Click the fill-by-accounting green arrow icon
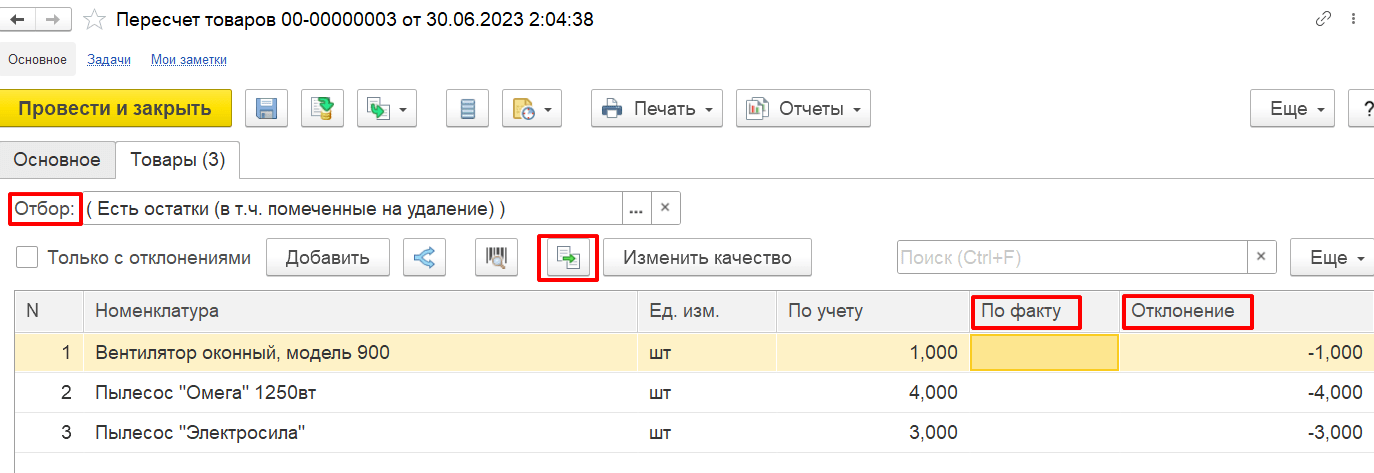This screenshot has width=1374, height=473. pos(568,258)
